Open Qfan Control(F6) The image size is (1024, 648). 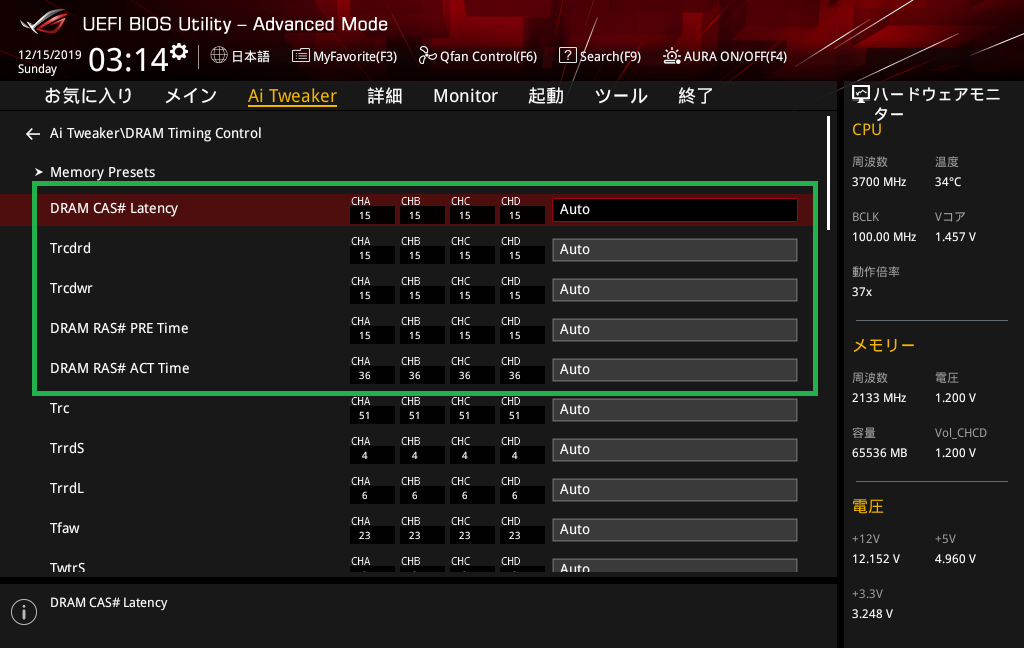477,56
